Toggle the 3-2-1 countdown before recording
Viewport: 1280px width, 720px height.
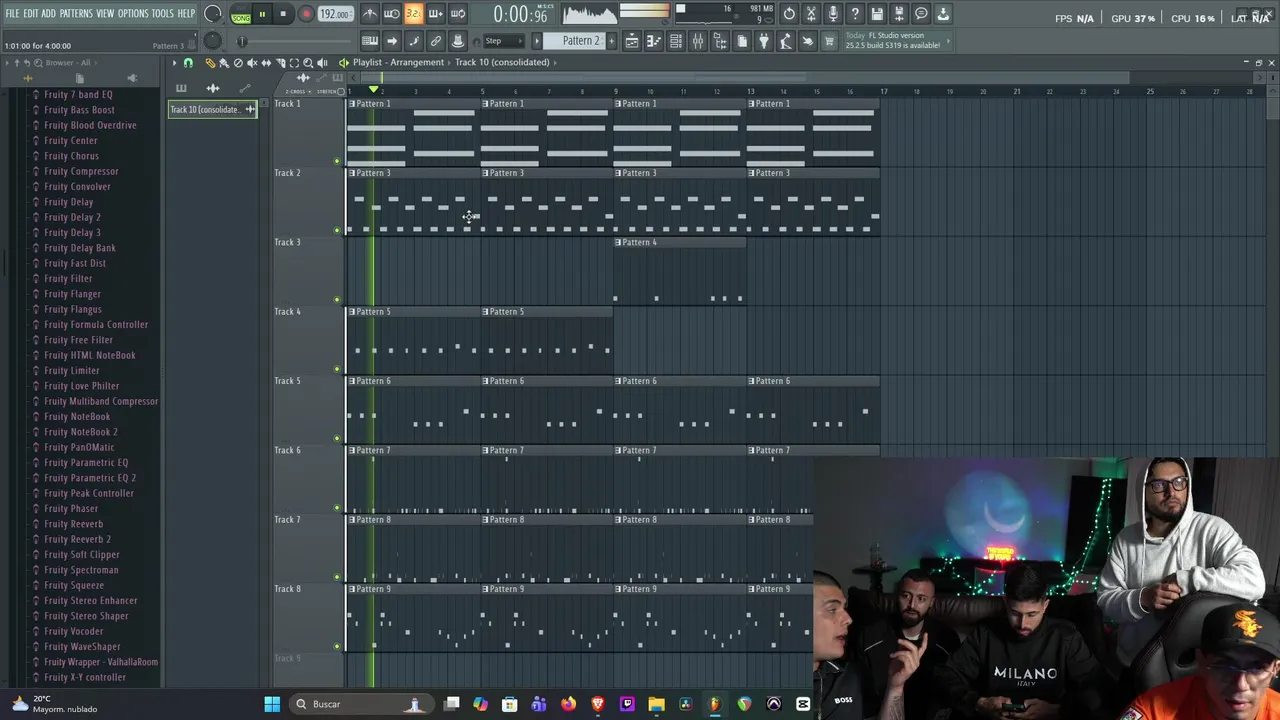[414, 14]
